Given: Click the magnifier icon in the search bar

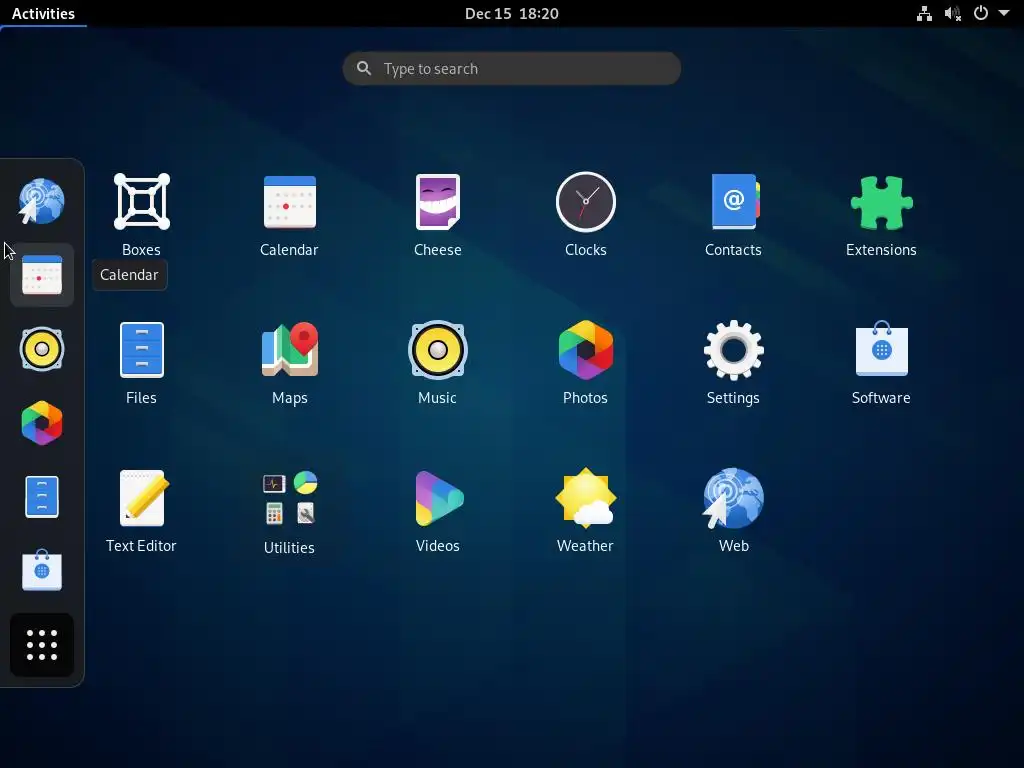Looking at the screenshot, I should point(364,68).
